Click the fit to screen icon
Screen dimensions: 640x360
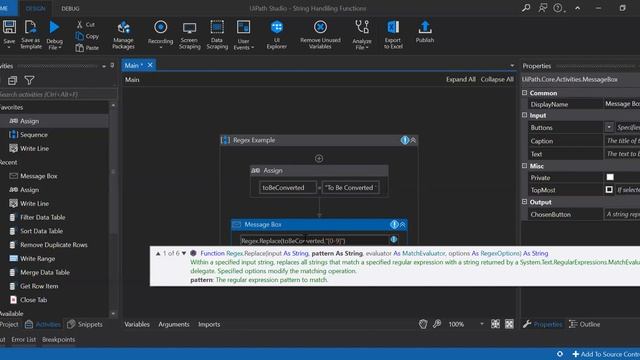[495, 324]
